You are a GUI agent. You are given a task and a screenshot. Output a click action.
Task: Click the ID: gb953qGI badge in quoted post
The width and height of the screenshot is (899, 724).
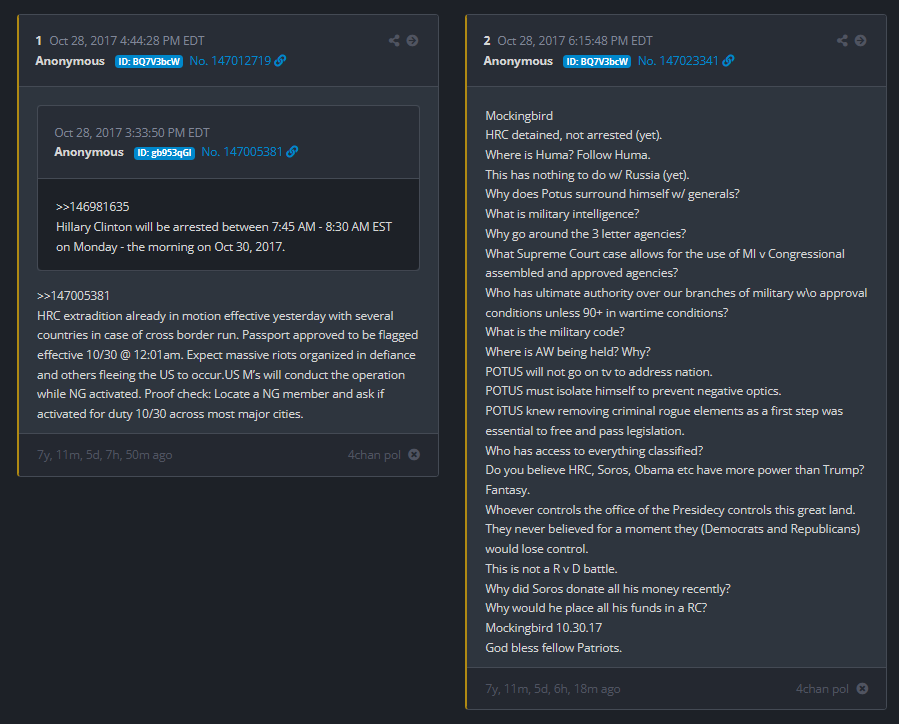point(163,152)
